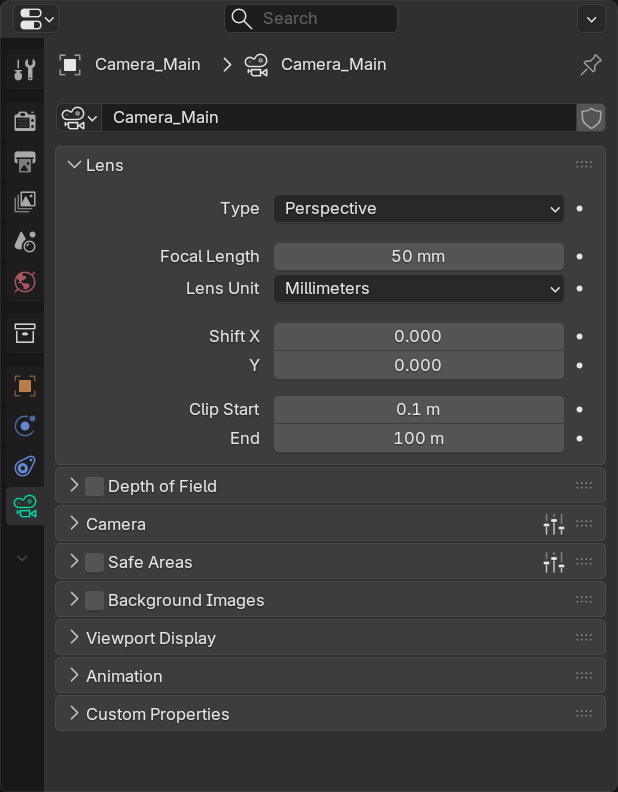
Task: Select the Camera data properties tab
Action: pos(25,506)
